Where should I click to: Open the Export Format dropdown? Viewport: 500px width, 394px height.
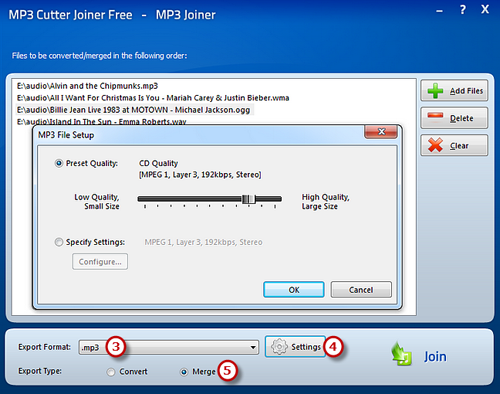pos(169,347)
